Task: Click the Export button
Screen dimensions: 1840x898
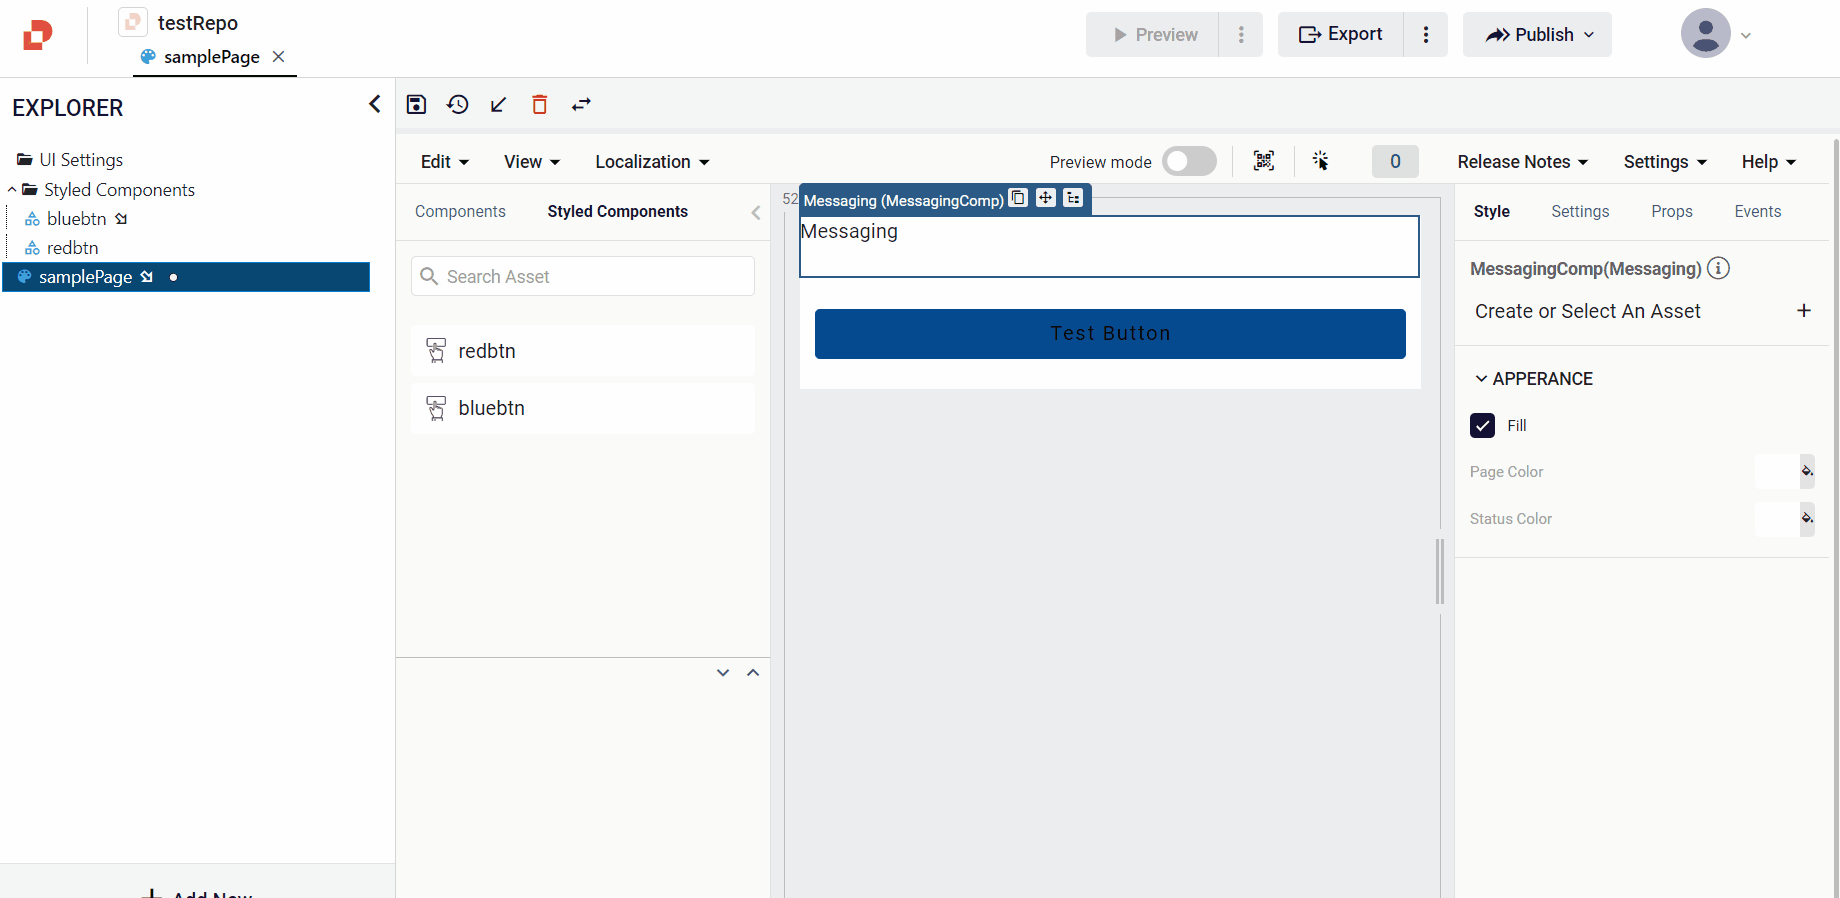Action: (1340, 35)
